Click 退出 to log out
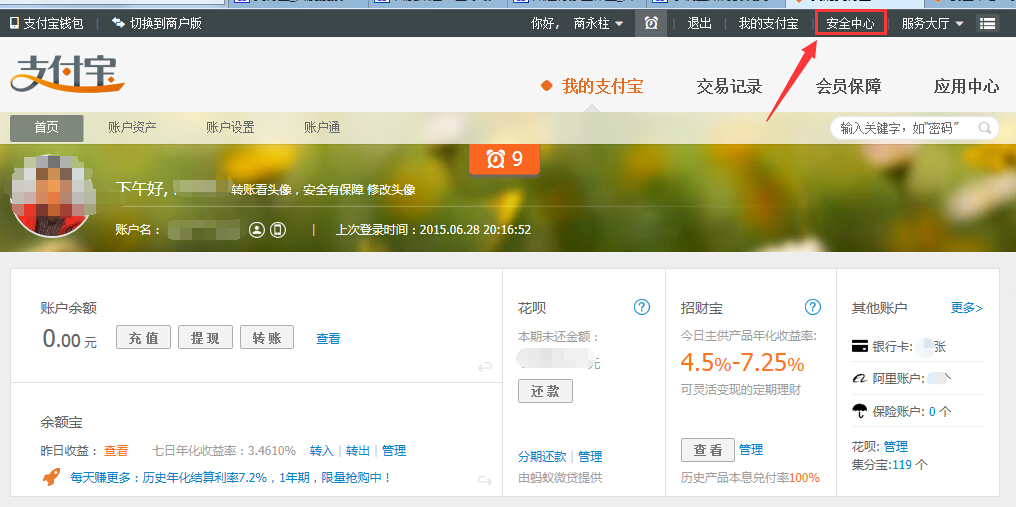The image size is (1016, 507). pos(699,23)
